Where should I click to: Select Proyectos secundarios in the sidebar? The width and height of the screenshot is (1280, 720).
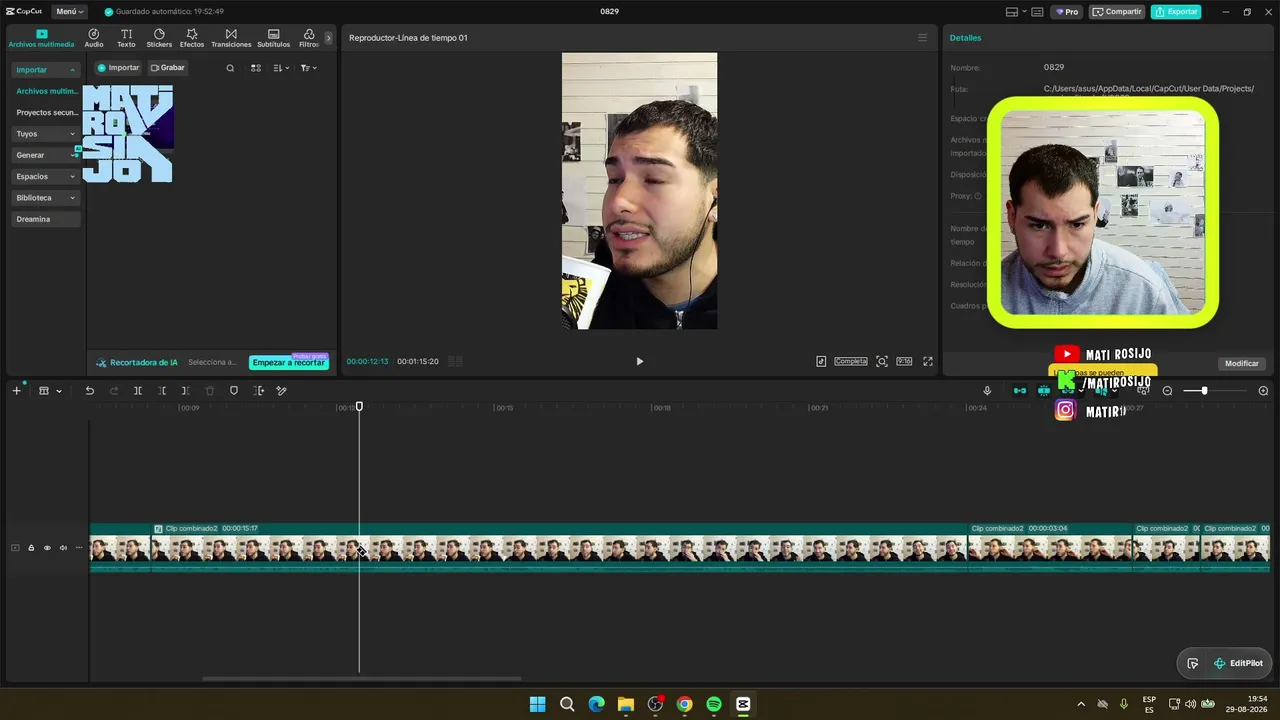coord(46,113)
